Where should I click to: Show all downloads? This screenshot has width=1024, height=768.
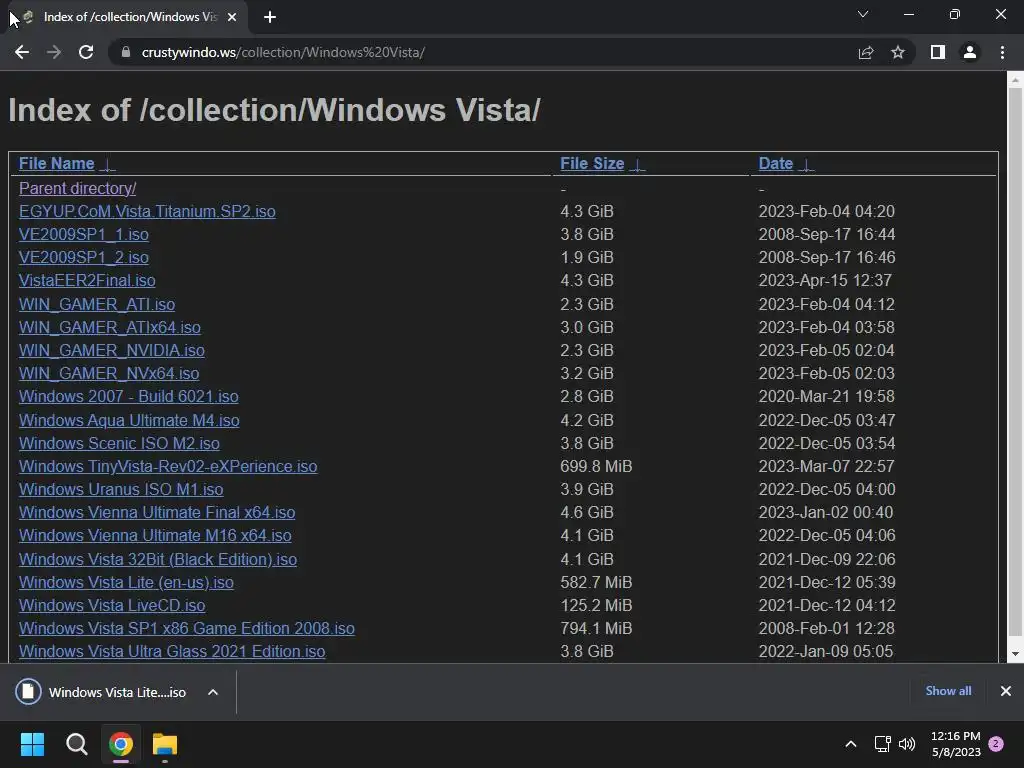[x=948, y=691]
